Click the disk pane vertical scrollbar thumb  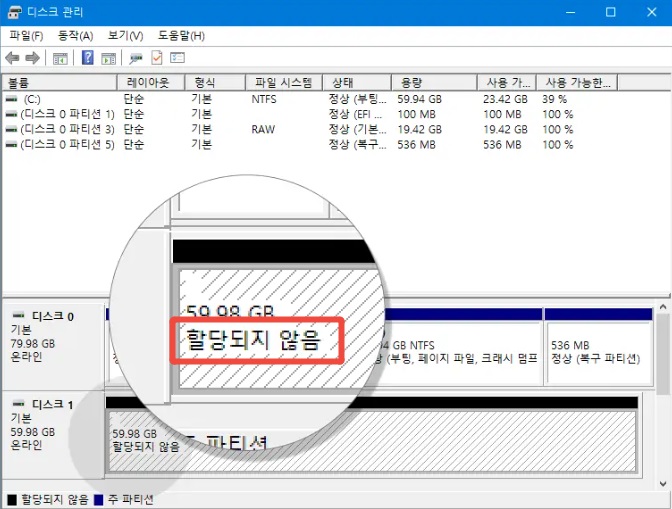tap(663, 353)
